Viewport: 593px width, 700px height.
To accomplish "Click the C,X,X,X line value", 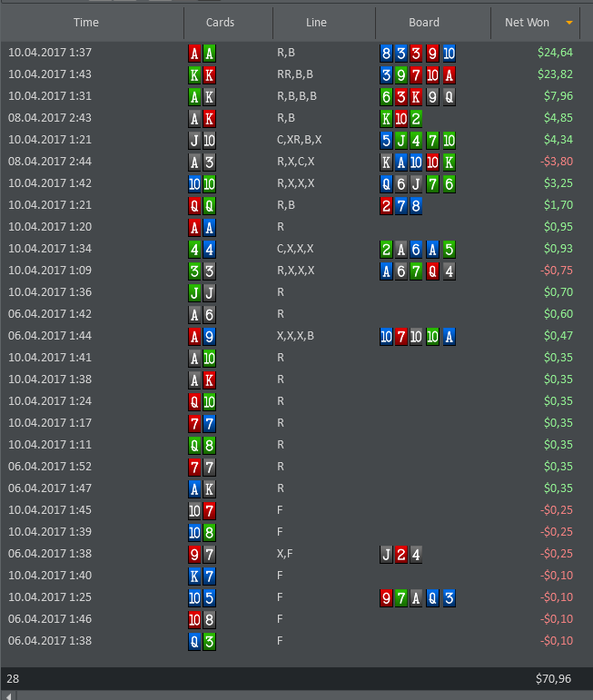I will click(295, 248).
